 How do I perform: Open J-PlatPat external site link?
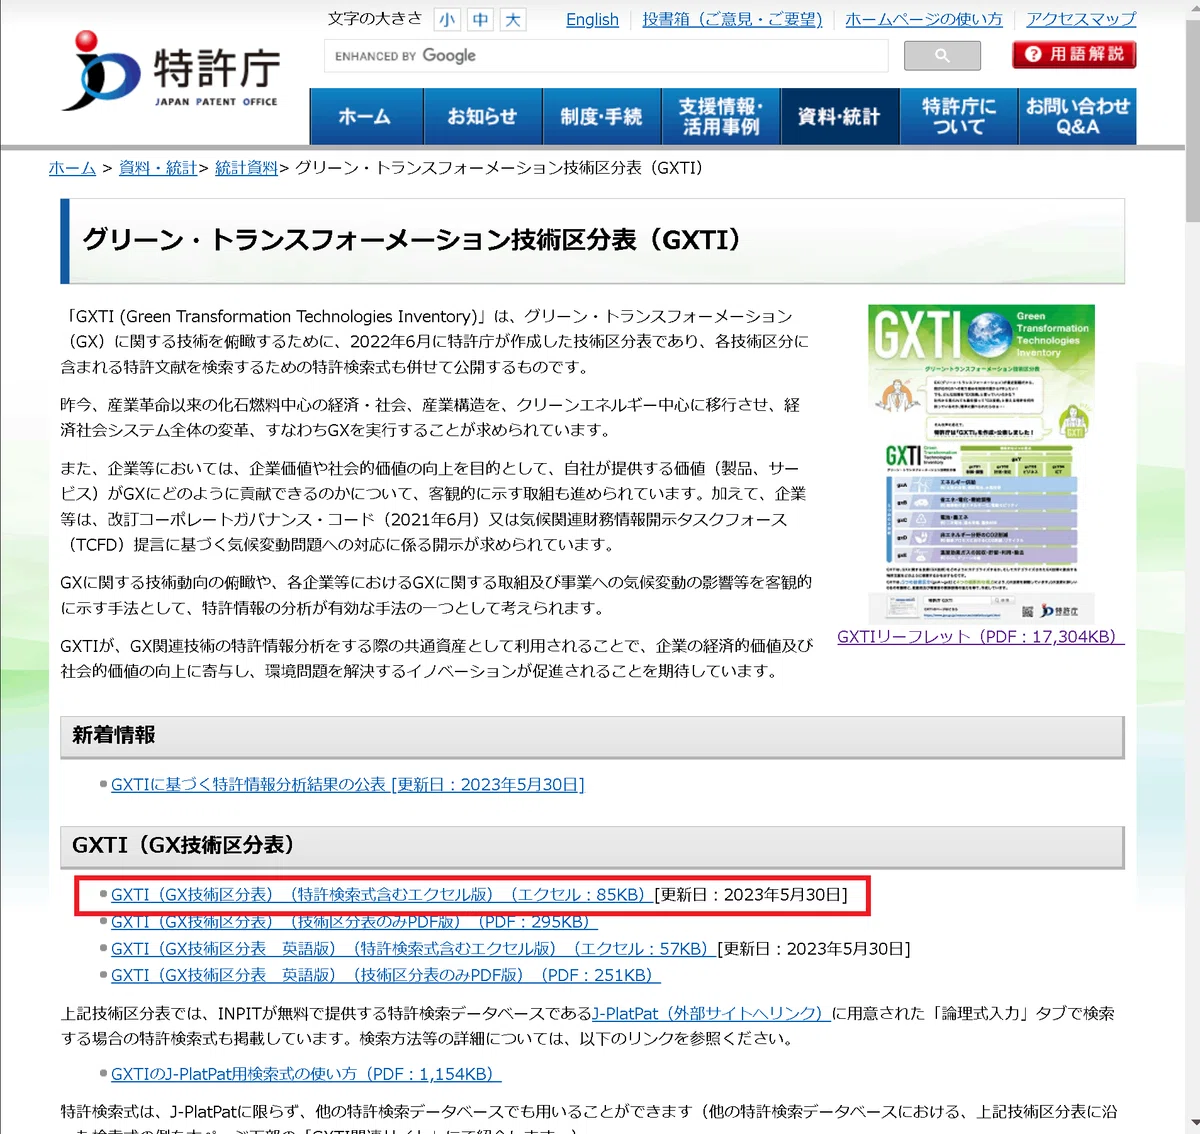point(711,1014)
